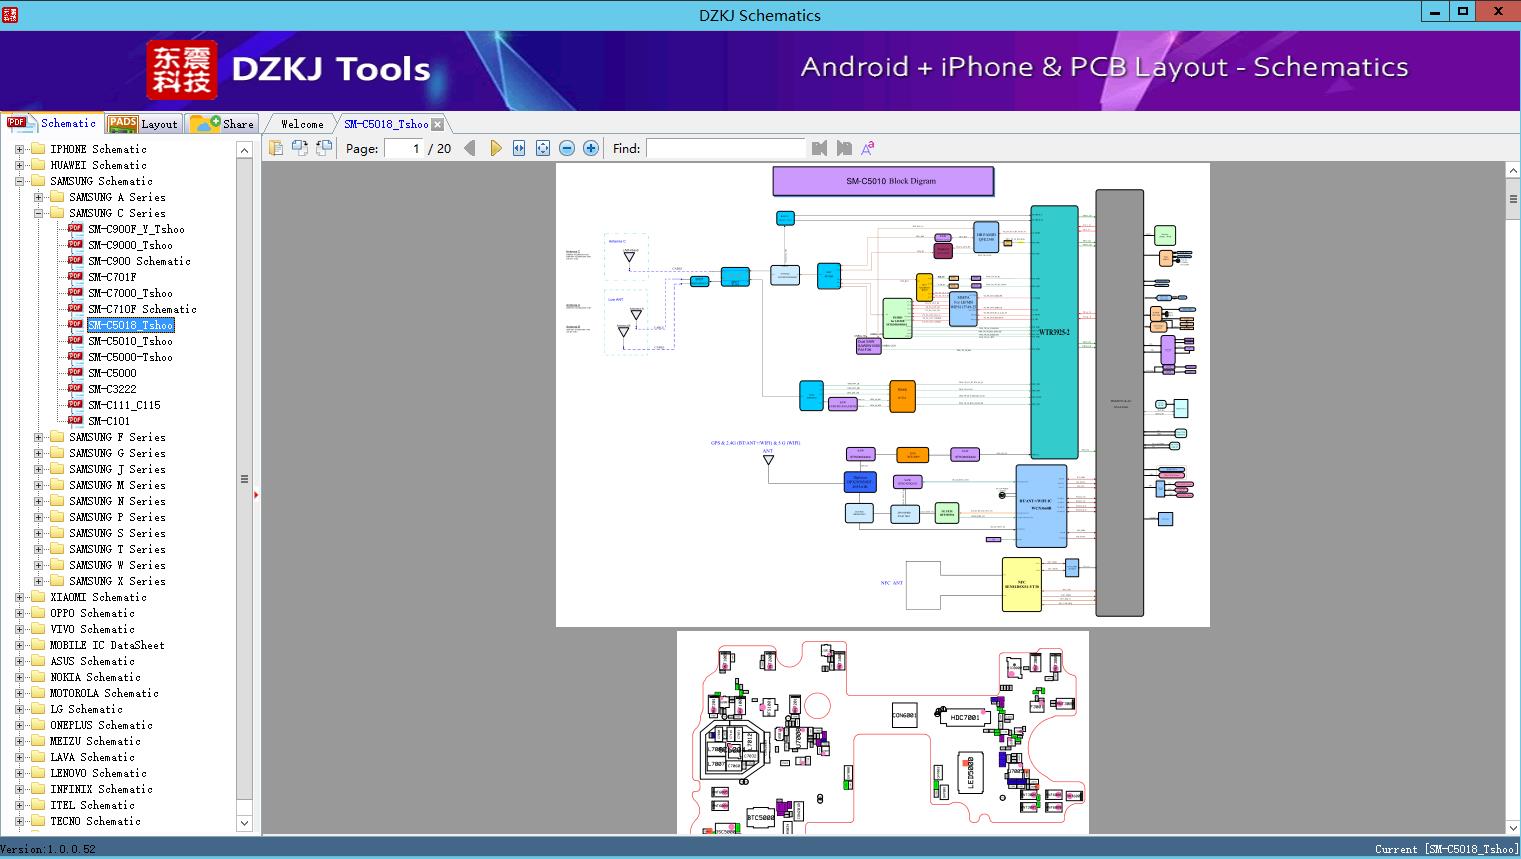
Task: Go to the next page arrow
Action: [495, 148]
